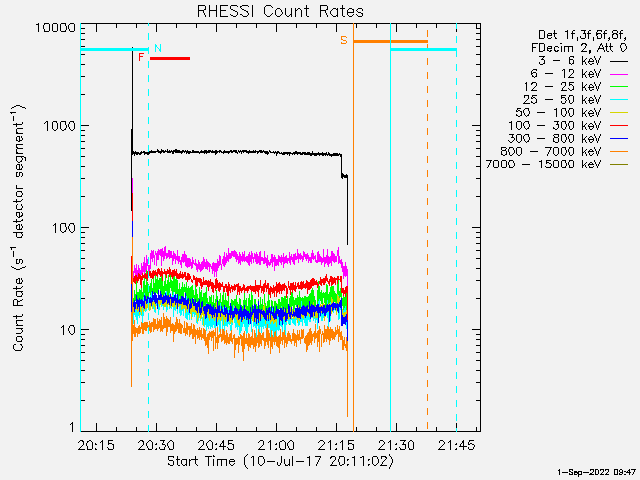Click the '20:15' x-axis tick label
The height and width of the screenshot is (480, 640).
pyautogui.click(x=96, y=445)
